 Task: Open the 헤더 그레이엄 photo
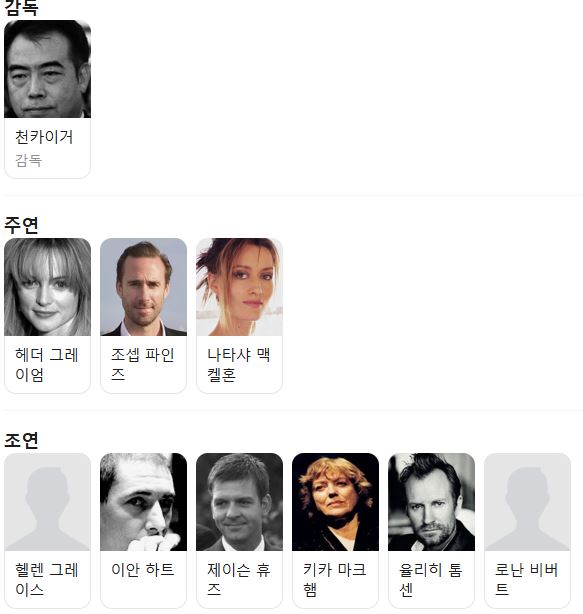tap(47, 287)
